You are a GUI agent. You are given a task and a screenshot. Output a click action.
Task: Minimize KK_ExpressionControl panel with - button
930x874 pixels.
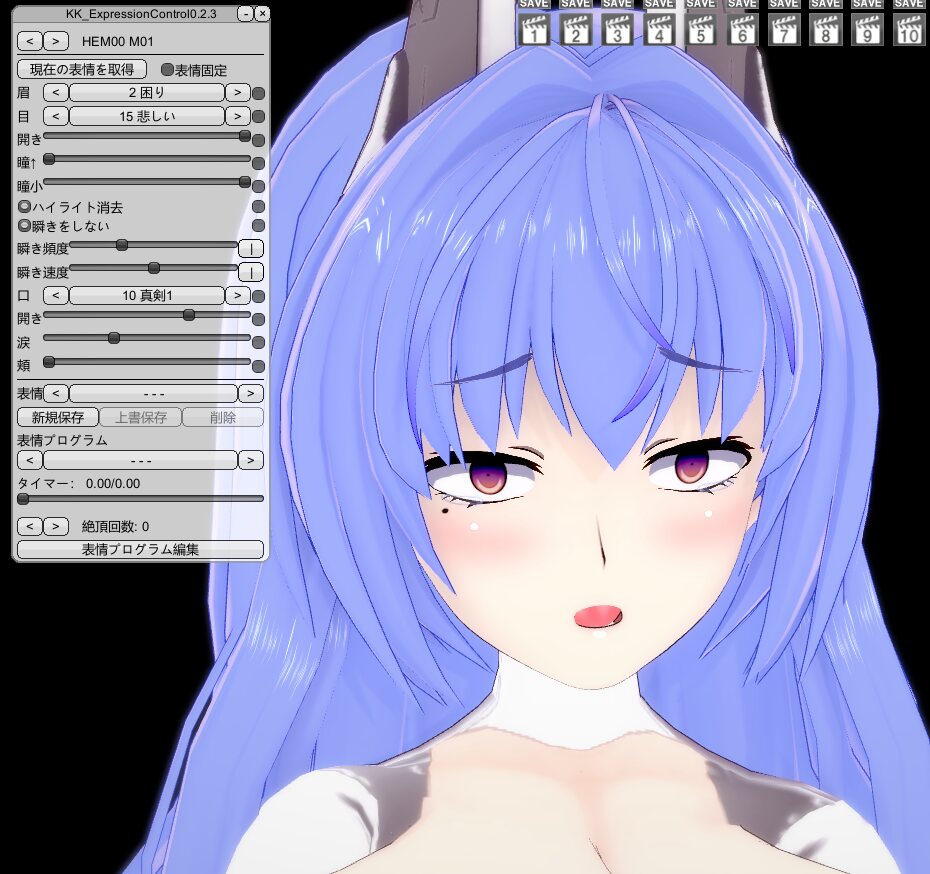(x=245, y=14)
